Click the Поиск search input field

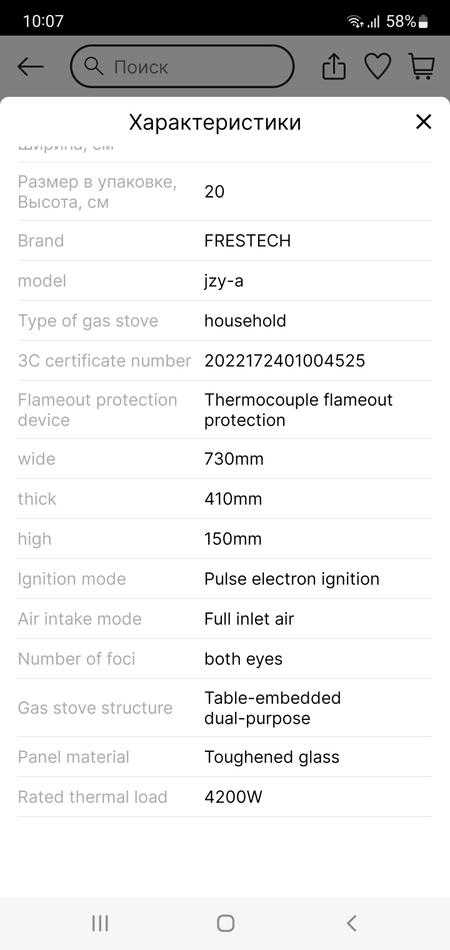182,67
